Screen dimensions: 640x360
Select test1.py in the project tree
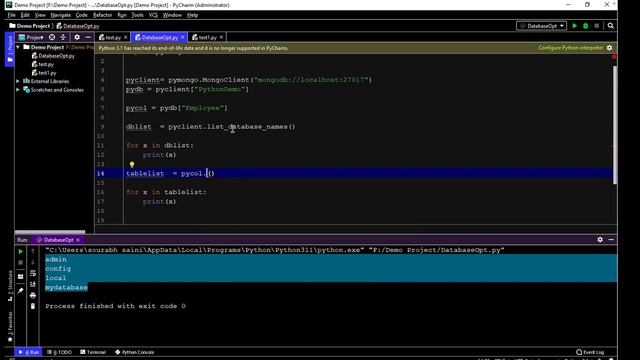click(44, 73)
